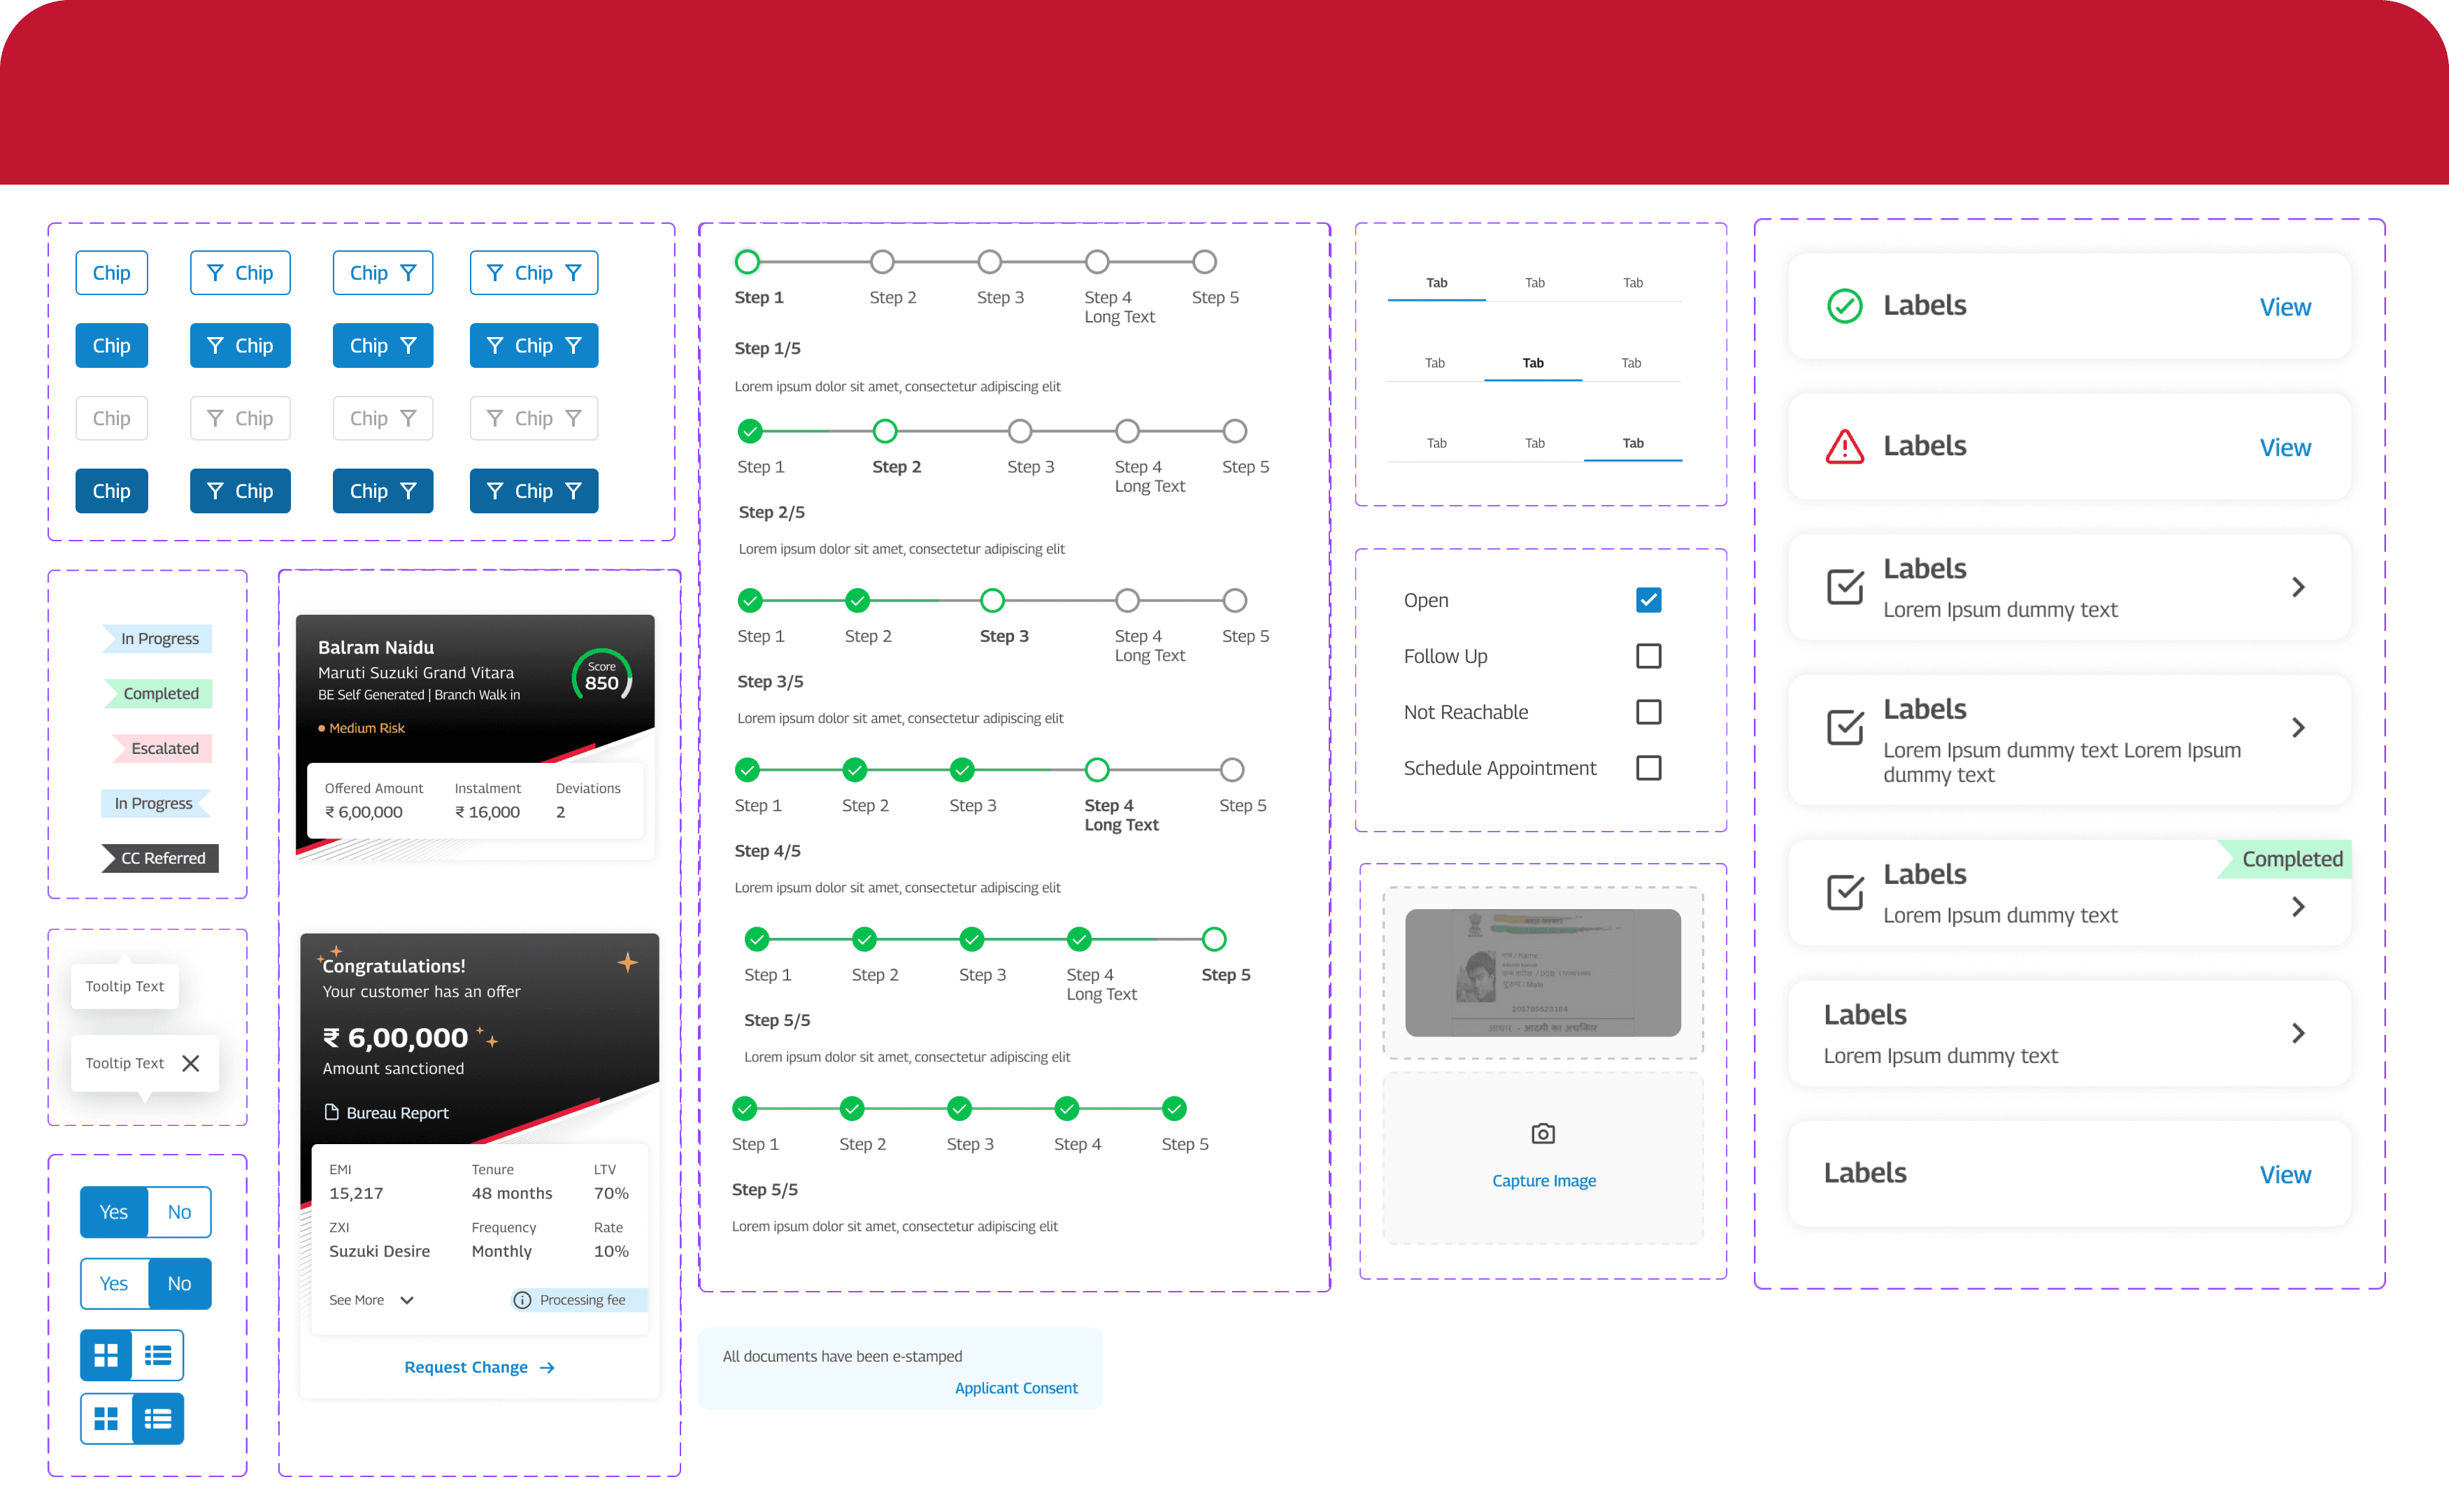
Task: Expand the icon-less Labels card chevron
Action: [2298, 1033]
